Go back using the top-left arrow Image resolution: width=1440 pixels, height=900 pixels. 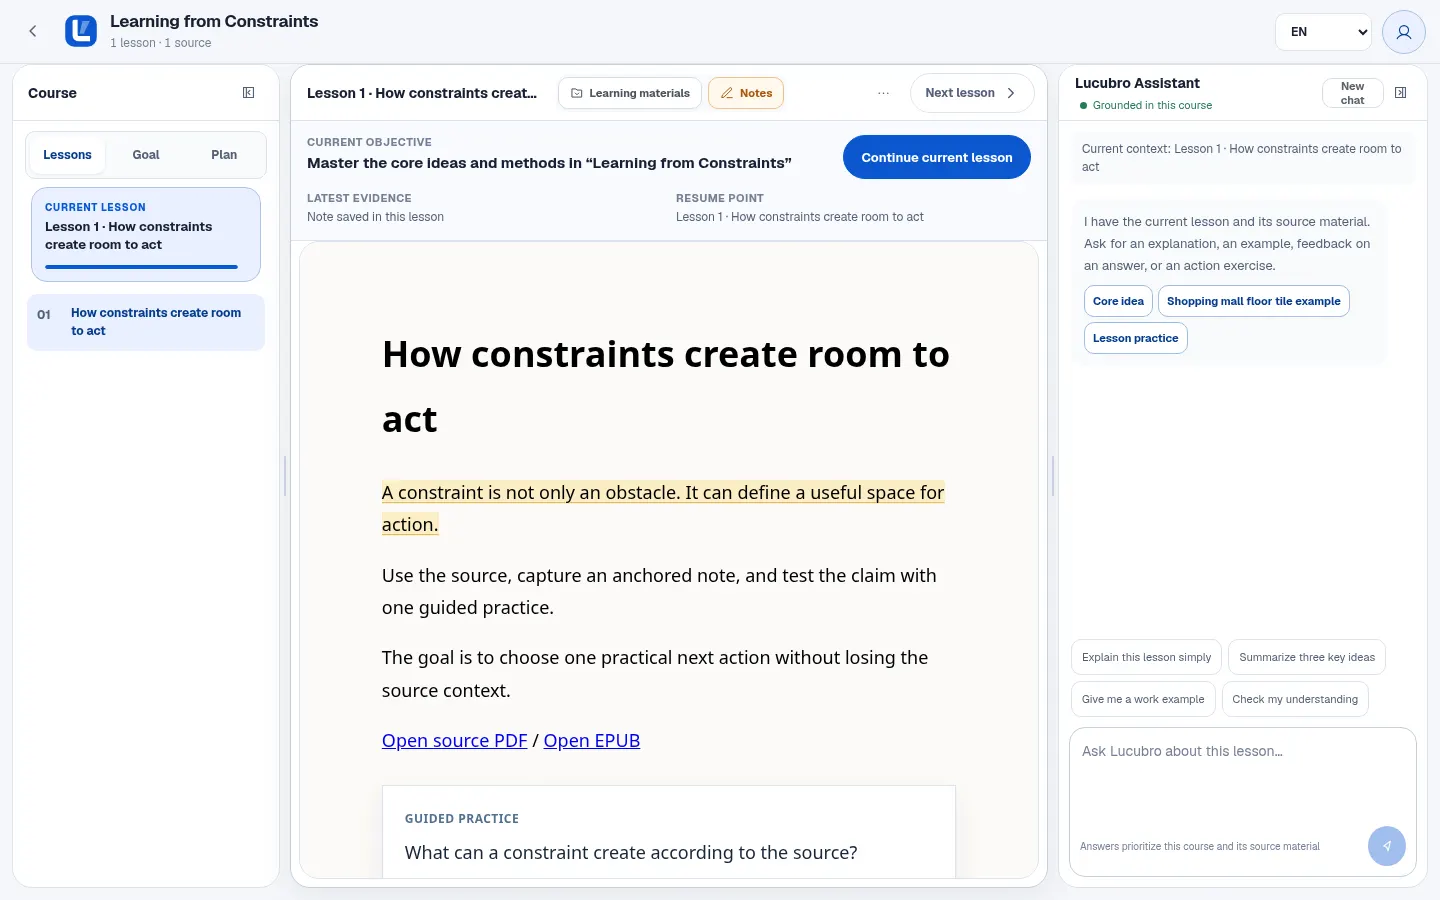pyautogui.click(x=33, y=31)
